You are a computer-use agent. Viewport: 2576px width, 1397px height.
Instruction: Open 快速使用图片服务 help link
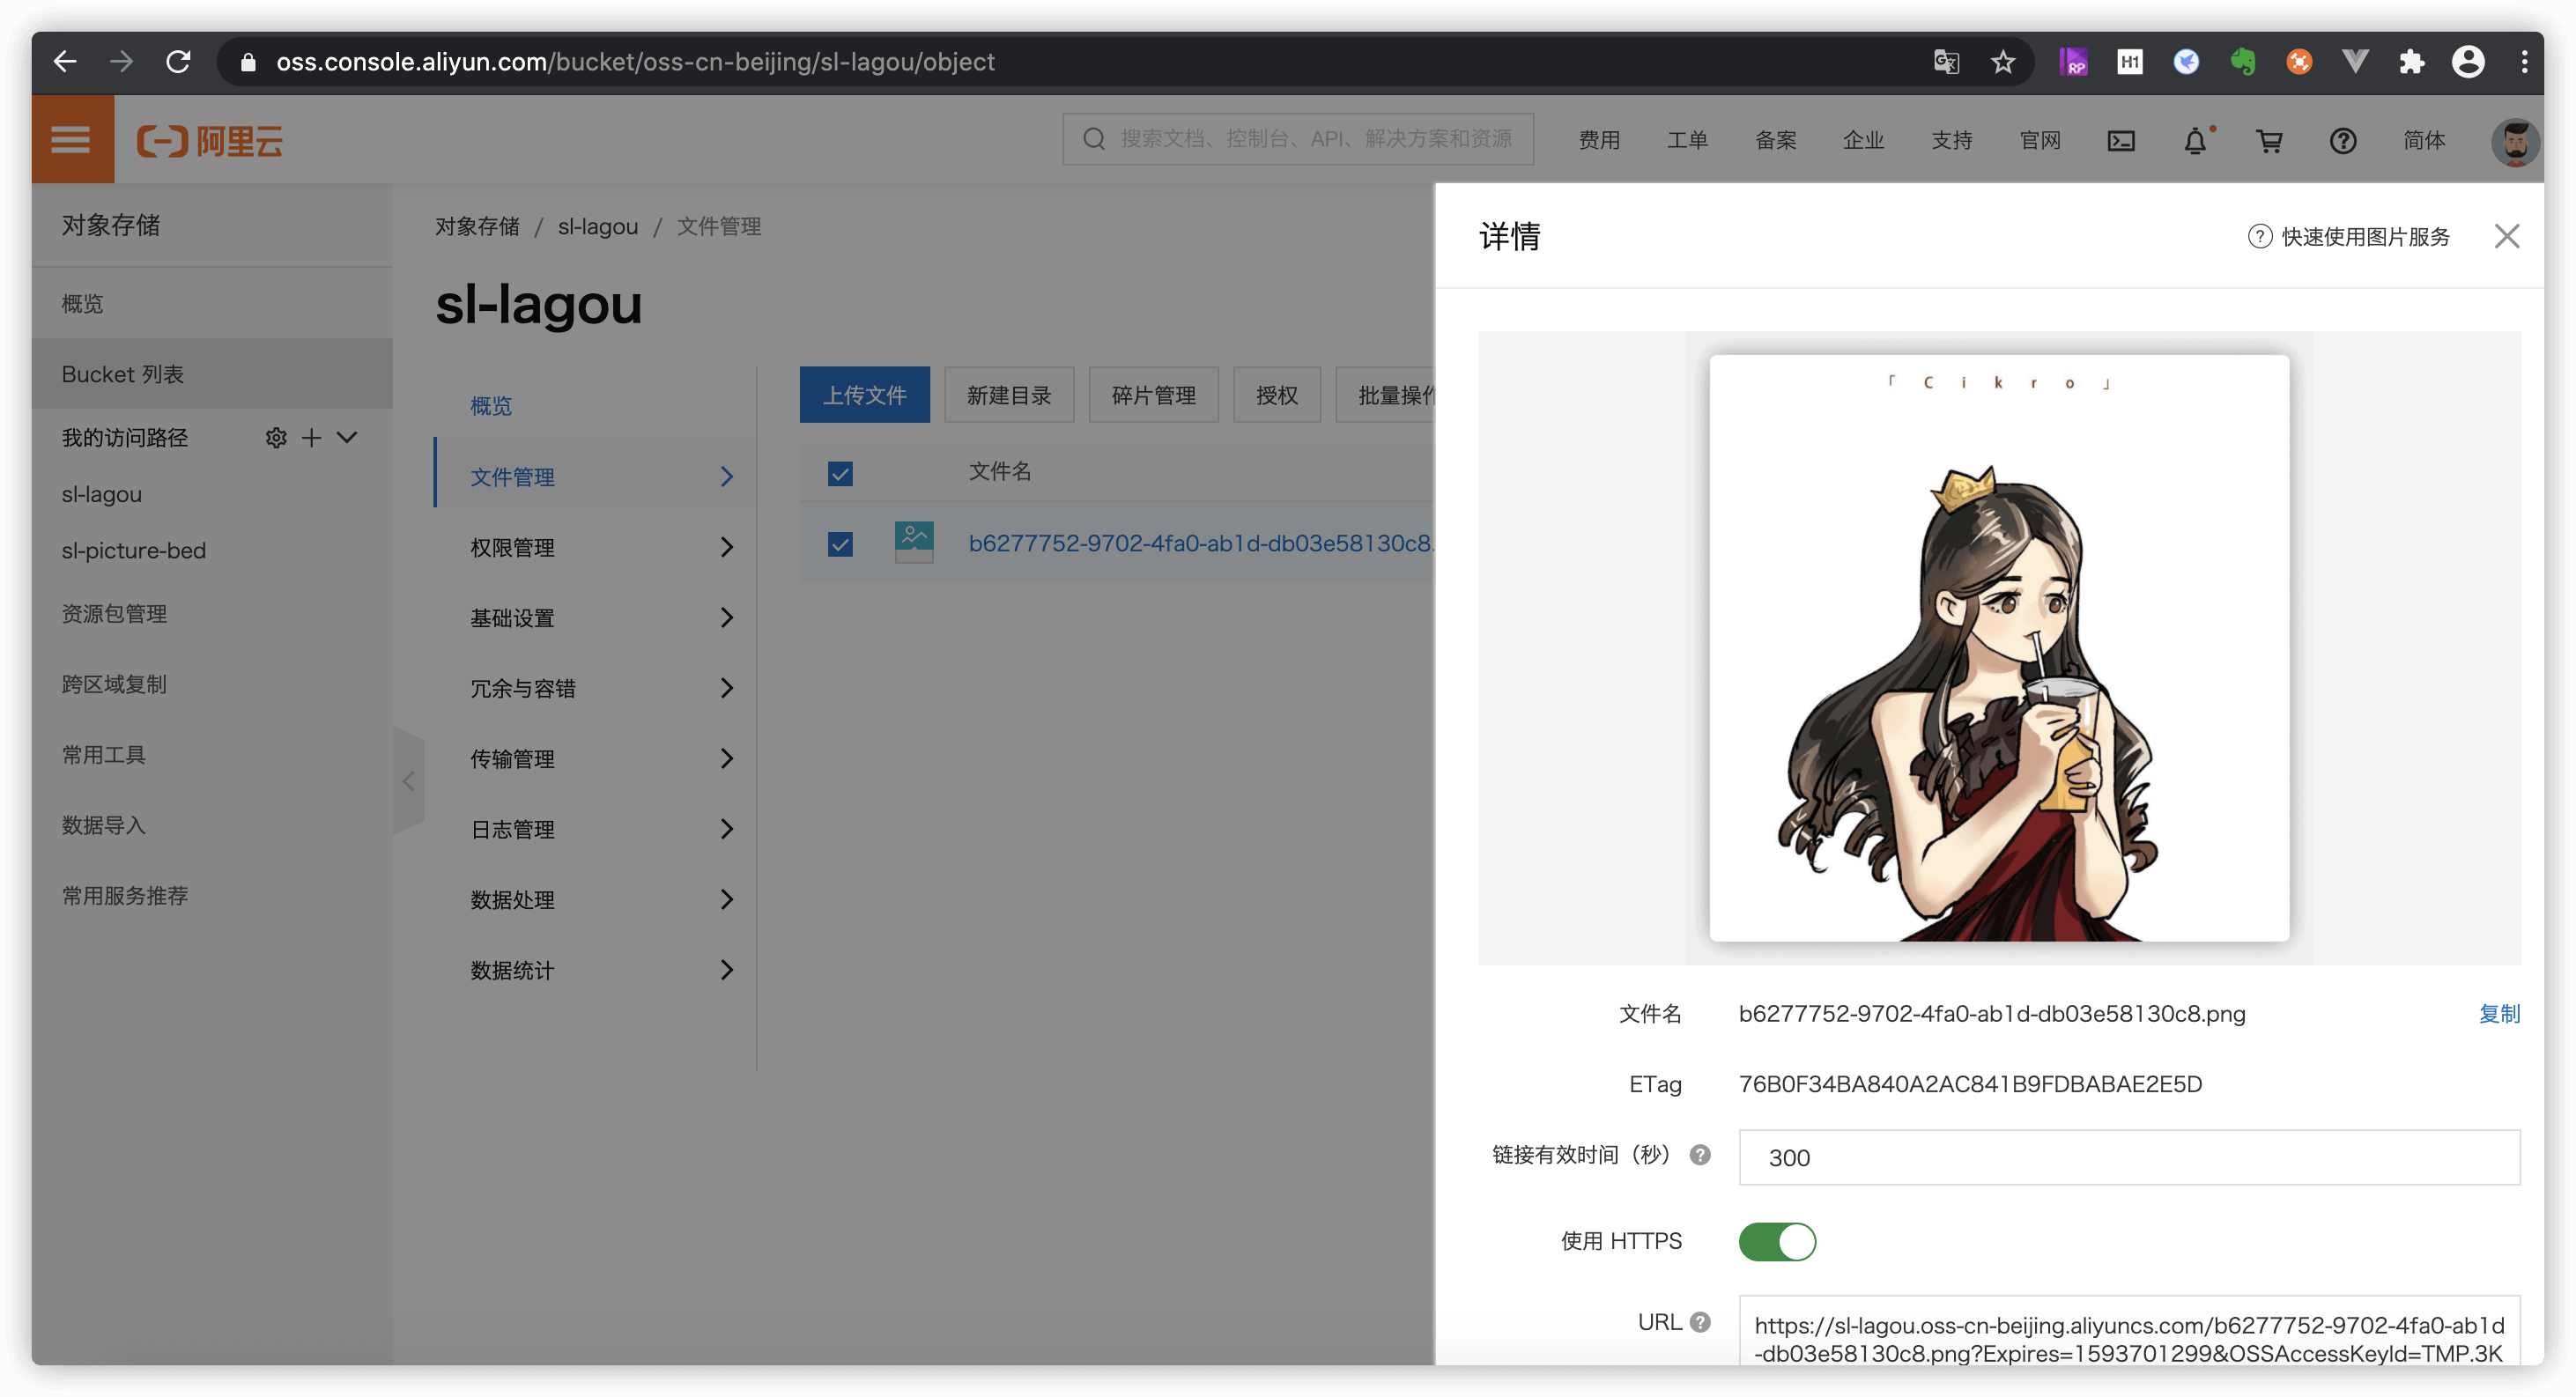point(2348,236)
